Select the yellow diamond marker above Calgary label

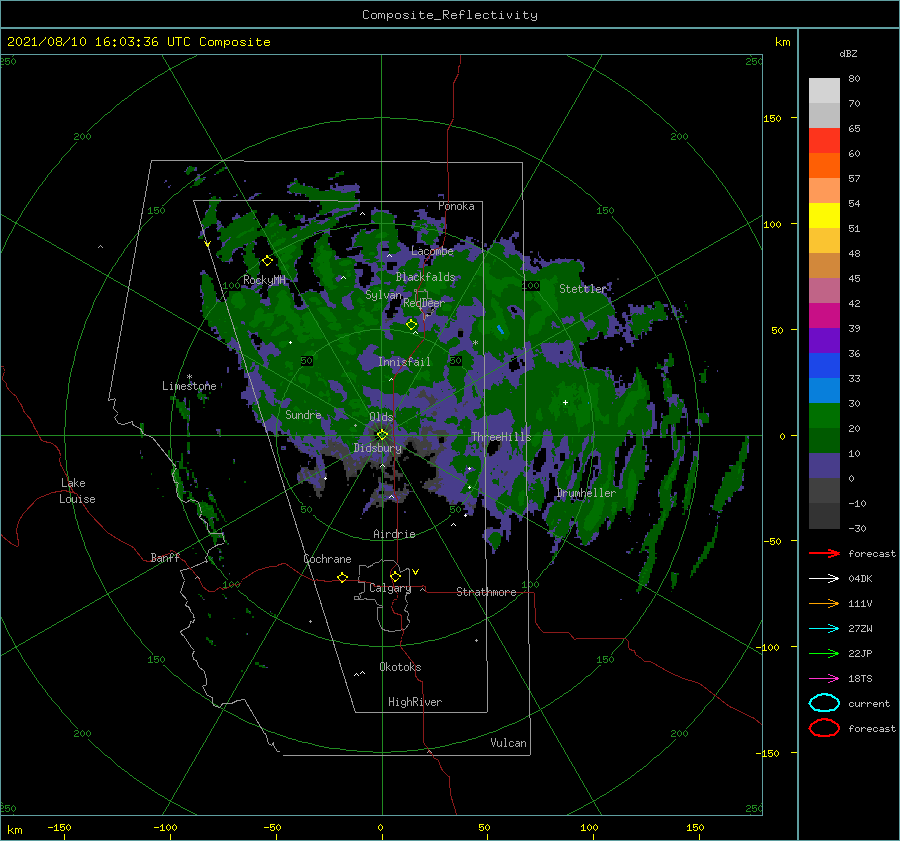click(x=395, y=576)
